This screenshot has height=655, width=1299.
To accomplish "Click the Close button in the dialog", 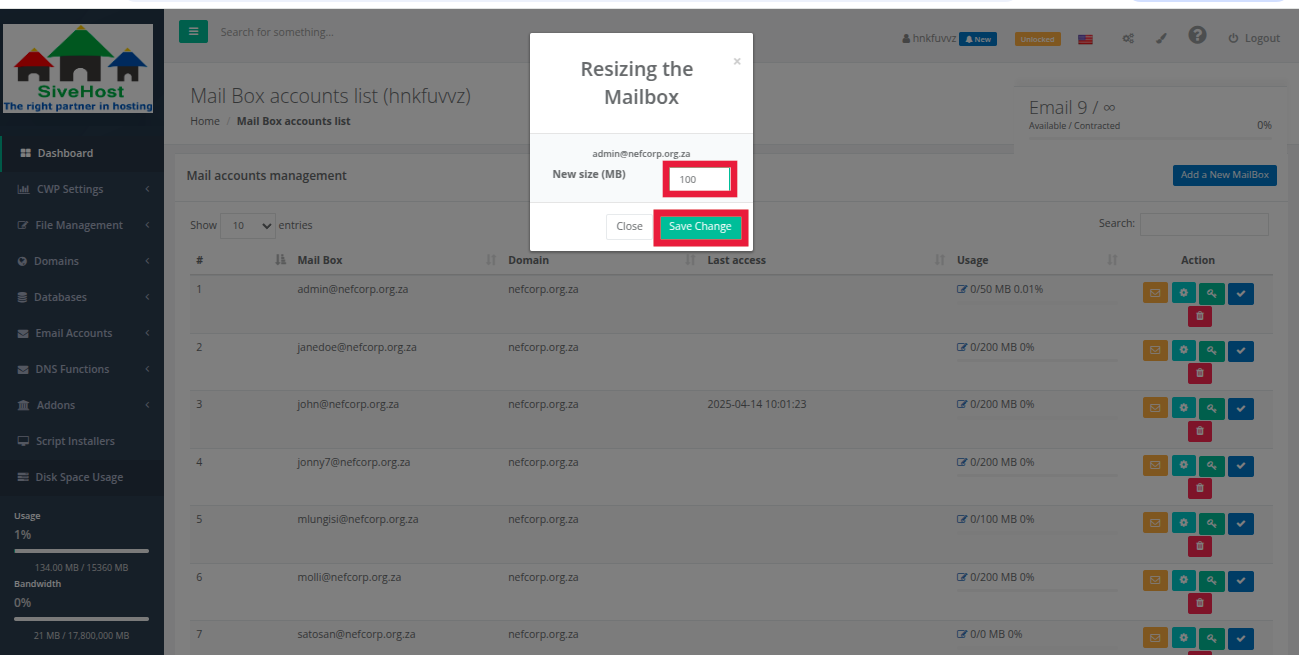I will pyautogui.click(x=629, y=227).
